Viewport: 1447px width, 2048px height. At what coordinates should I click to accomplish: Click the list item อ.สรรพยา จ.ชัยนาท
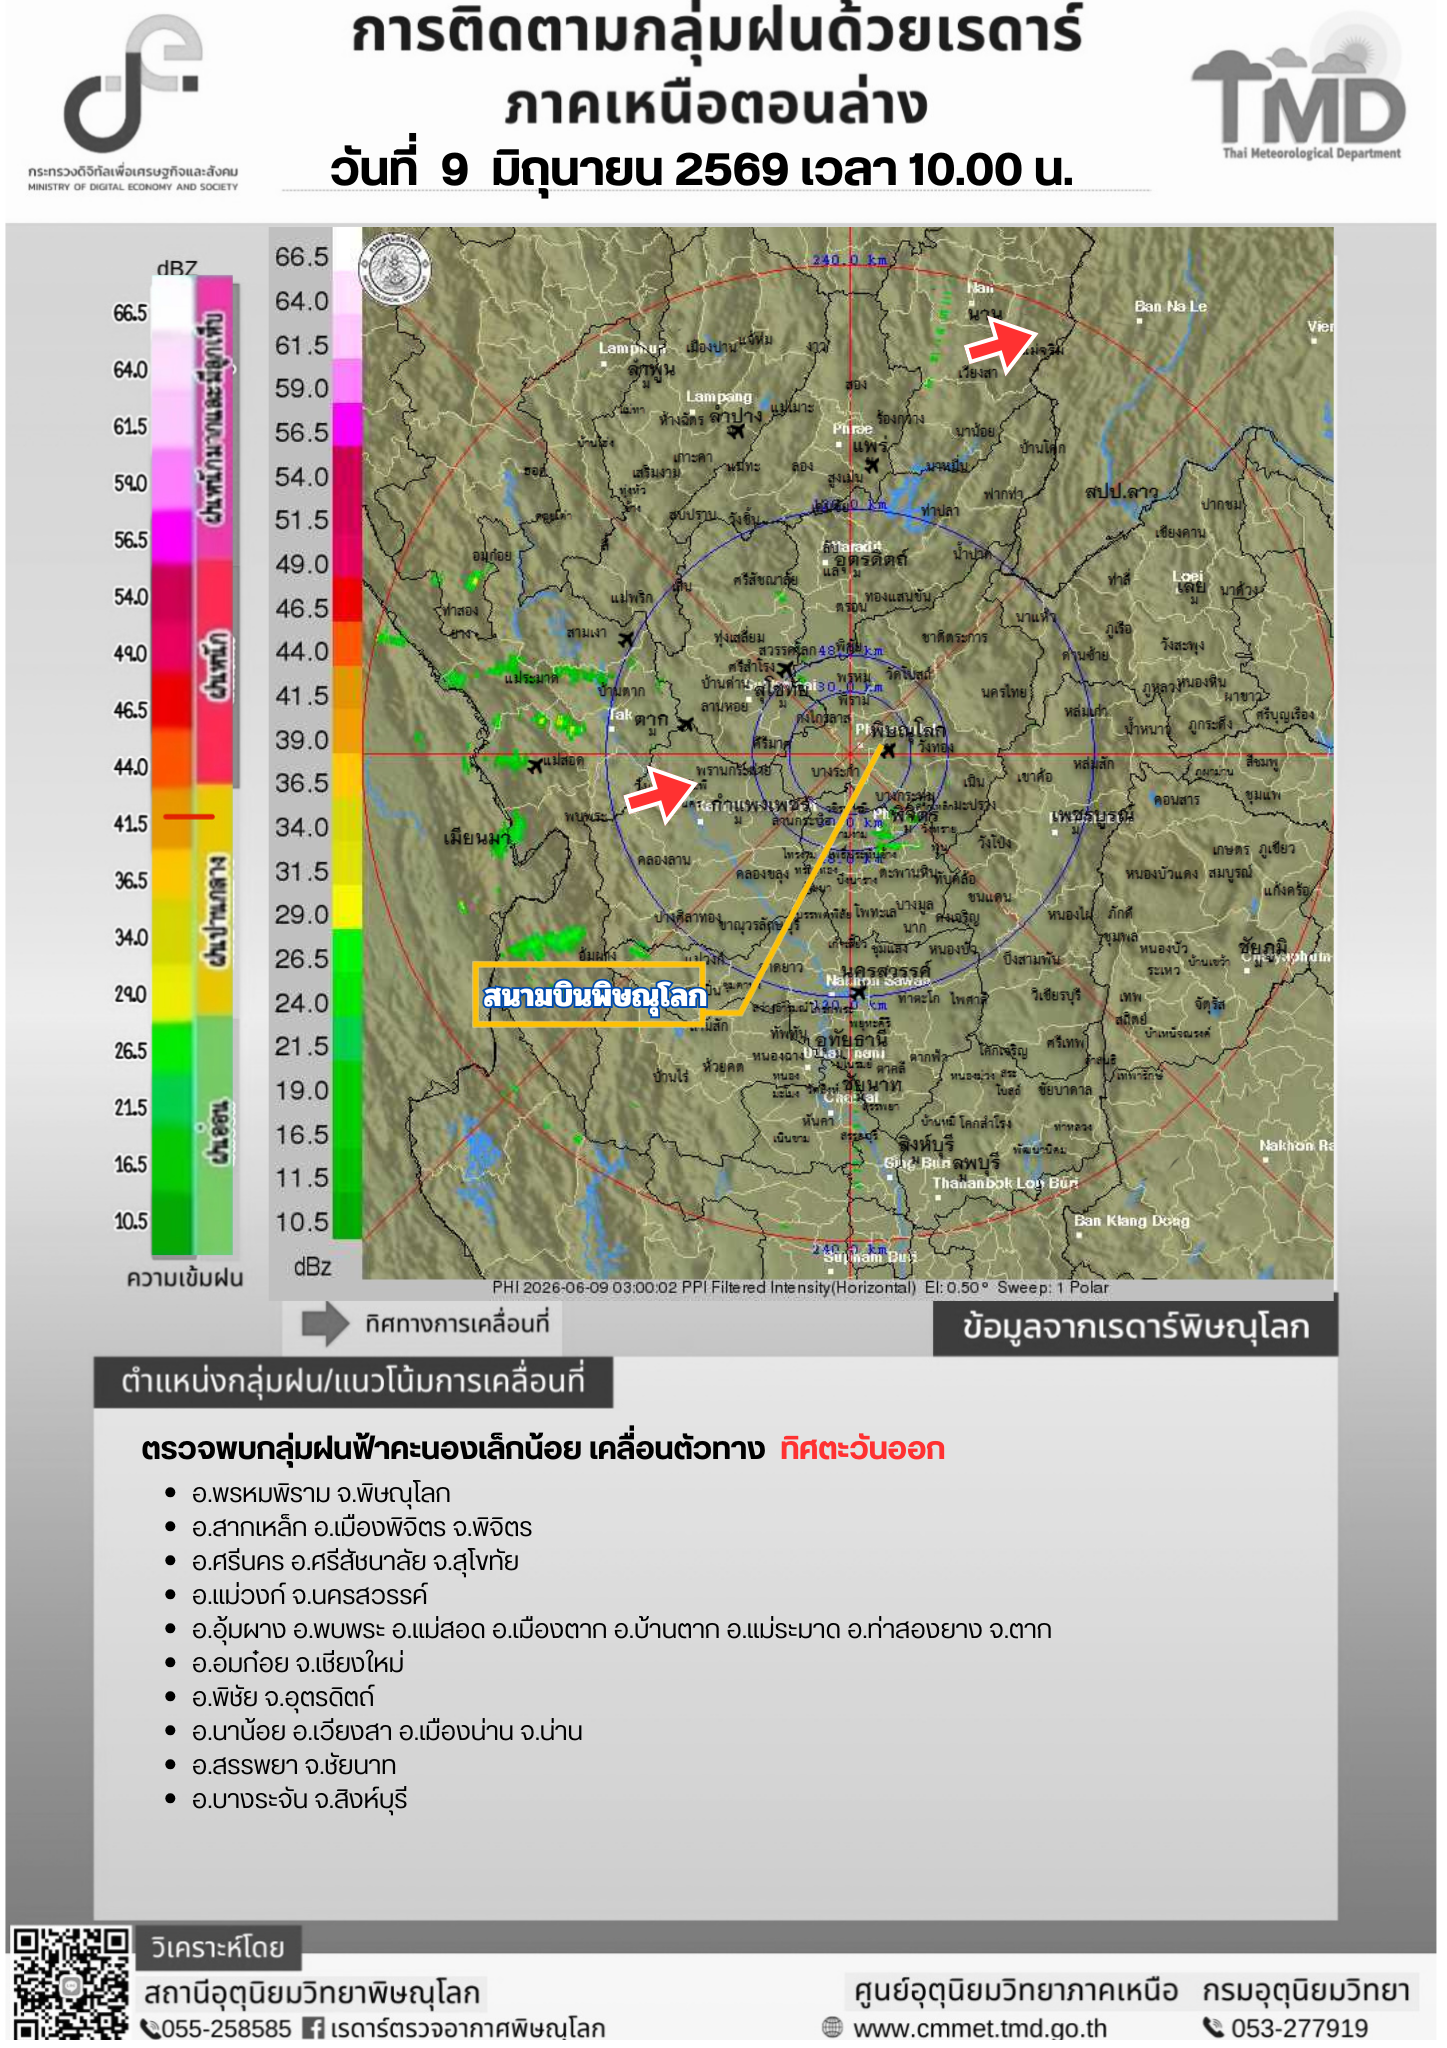[x=294, y=1766]
